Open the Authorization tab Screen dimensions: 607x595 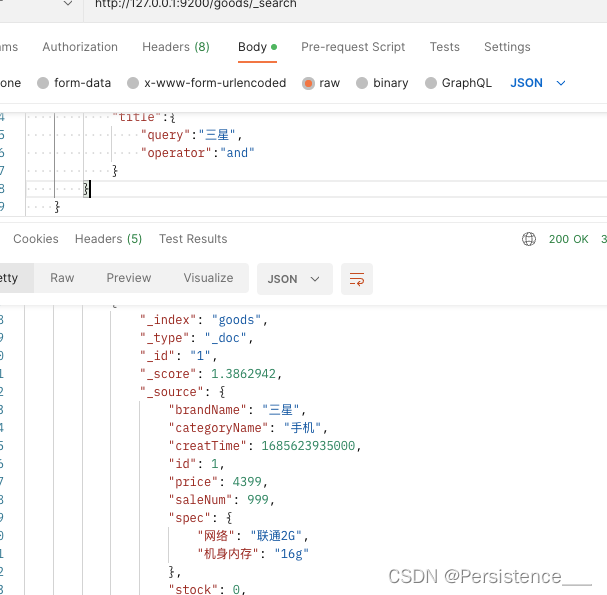(x=80, y=47)
